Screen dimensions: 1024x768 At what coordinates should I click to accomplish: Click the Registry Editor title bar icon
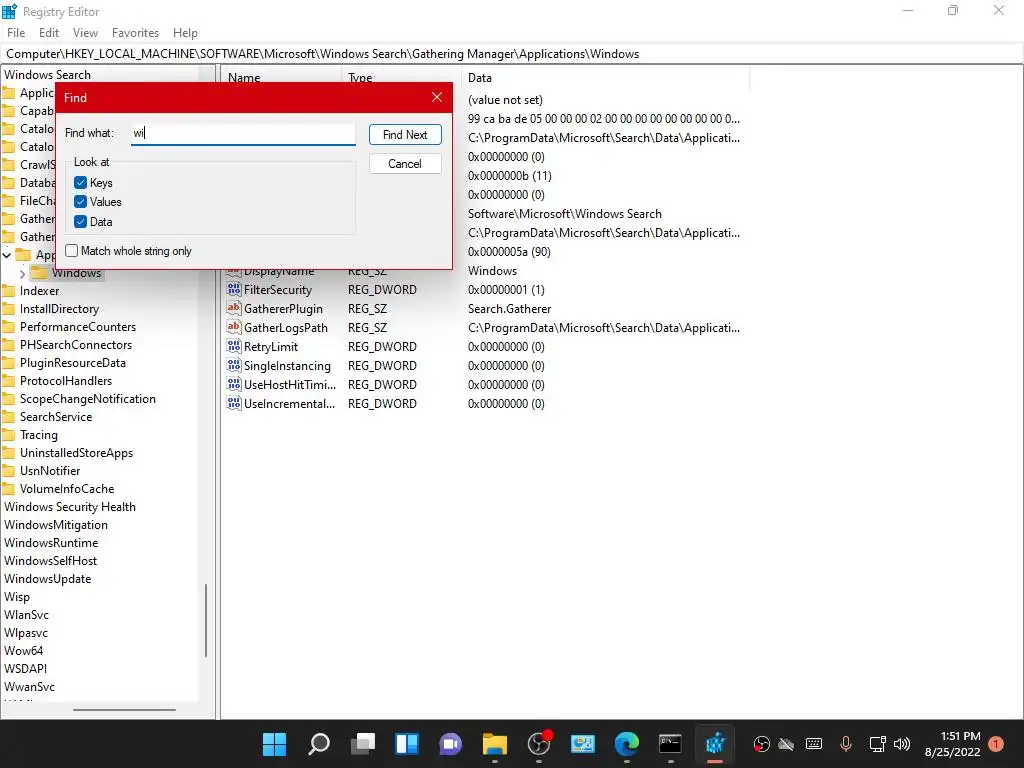10,11
